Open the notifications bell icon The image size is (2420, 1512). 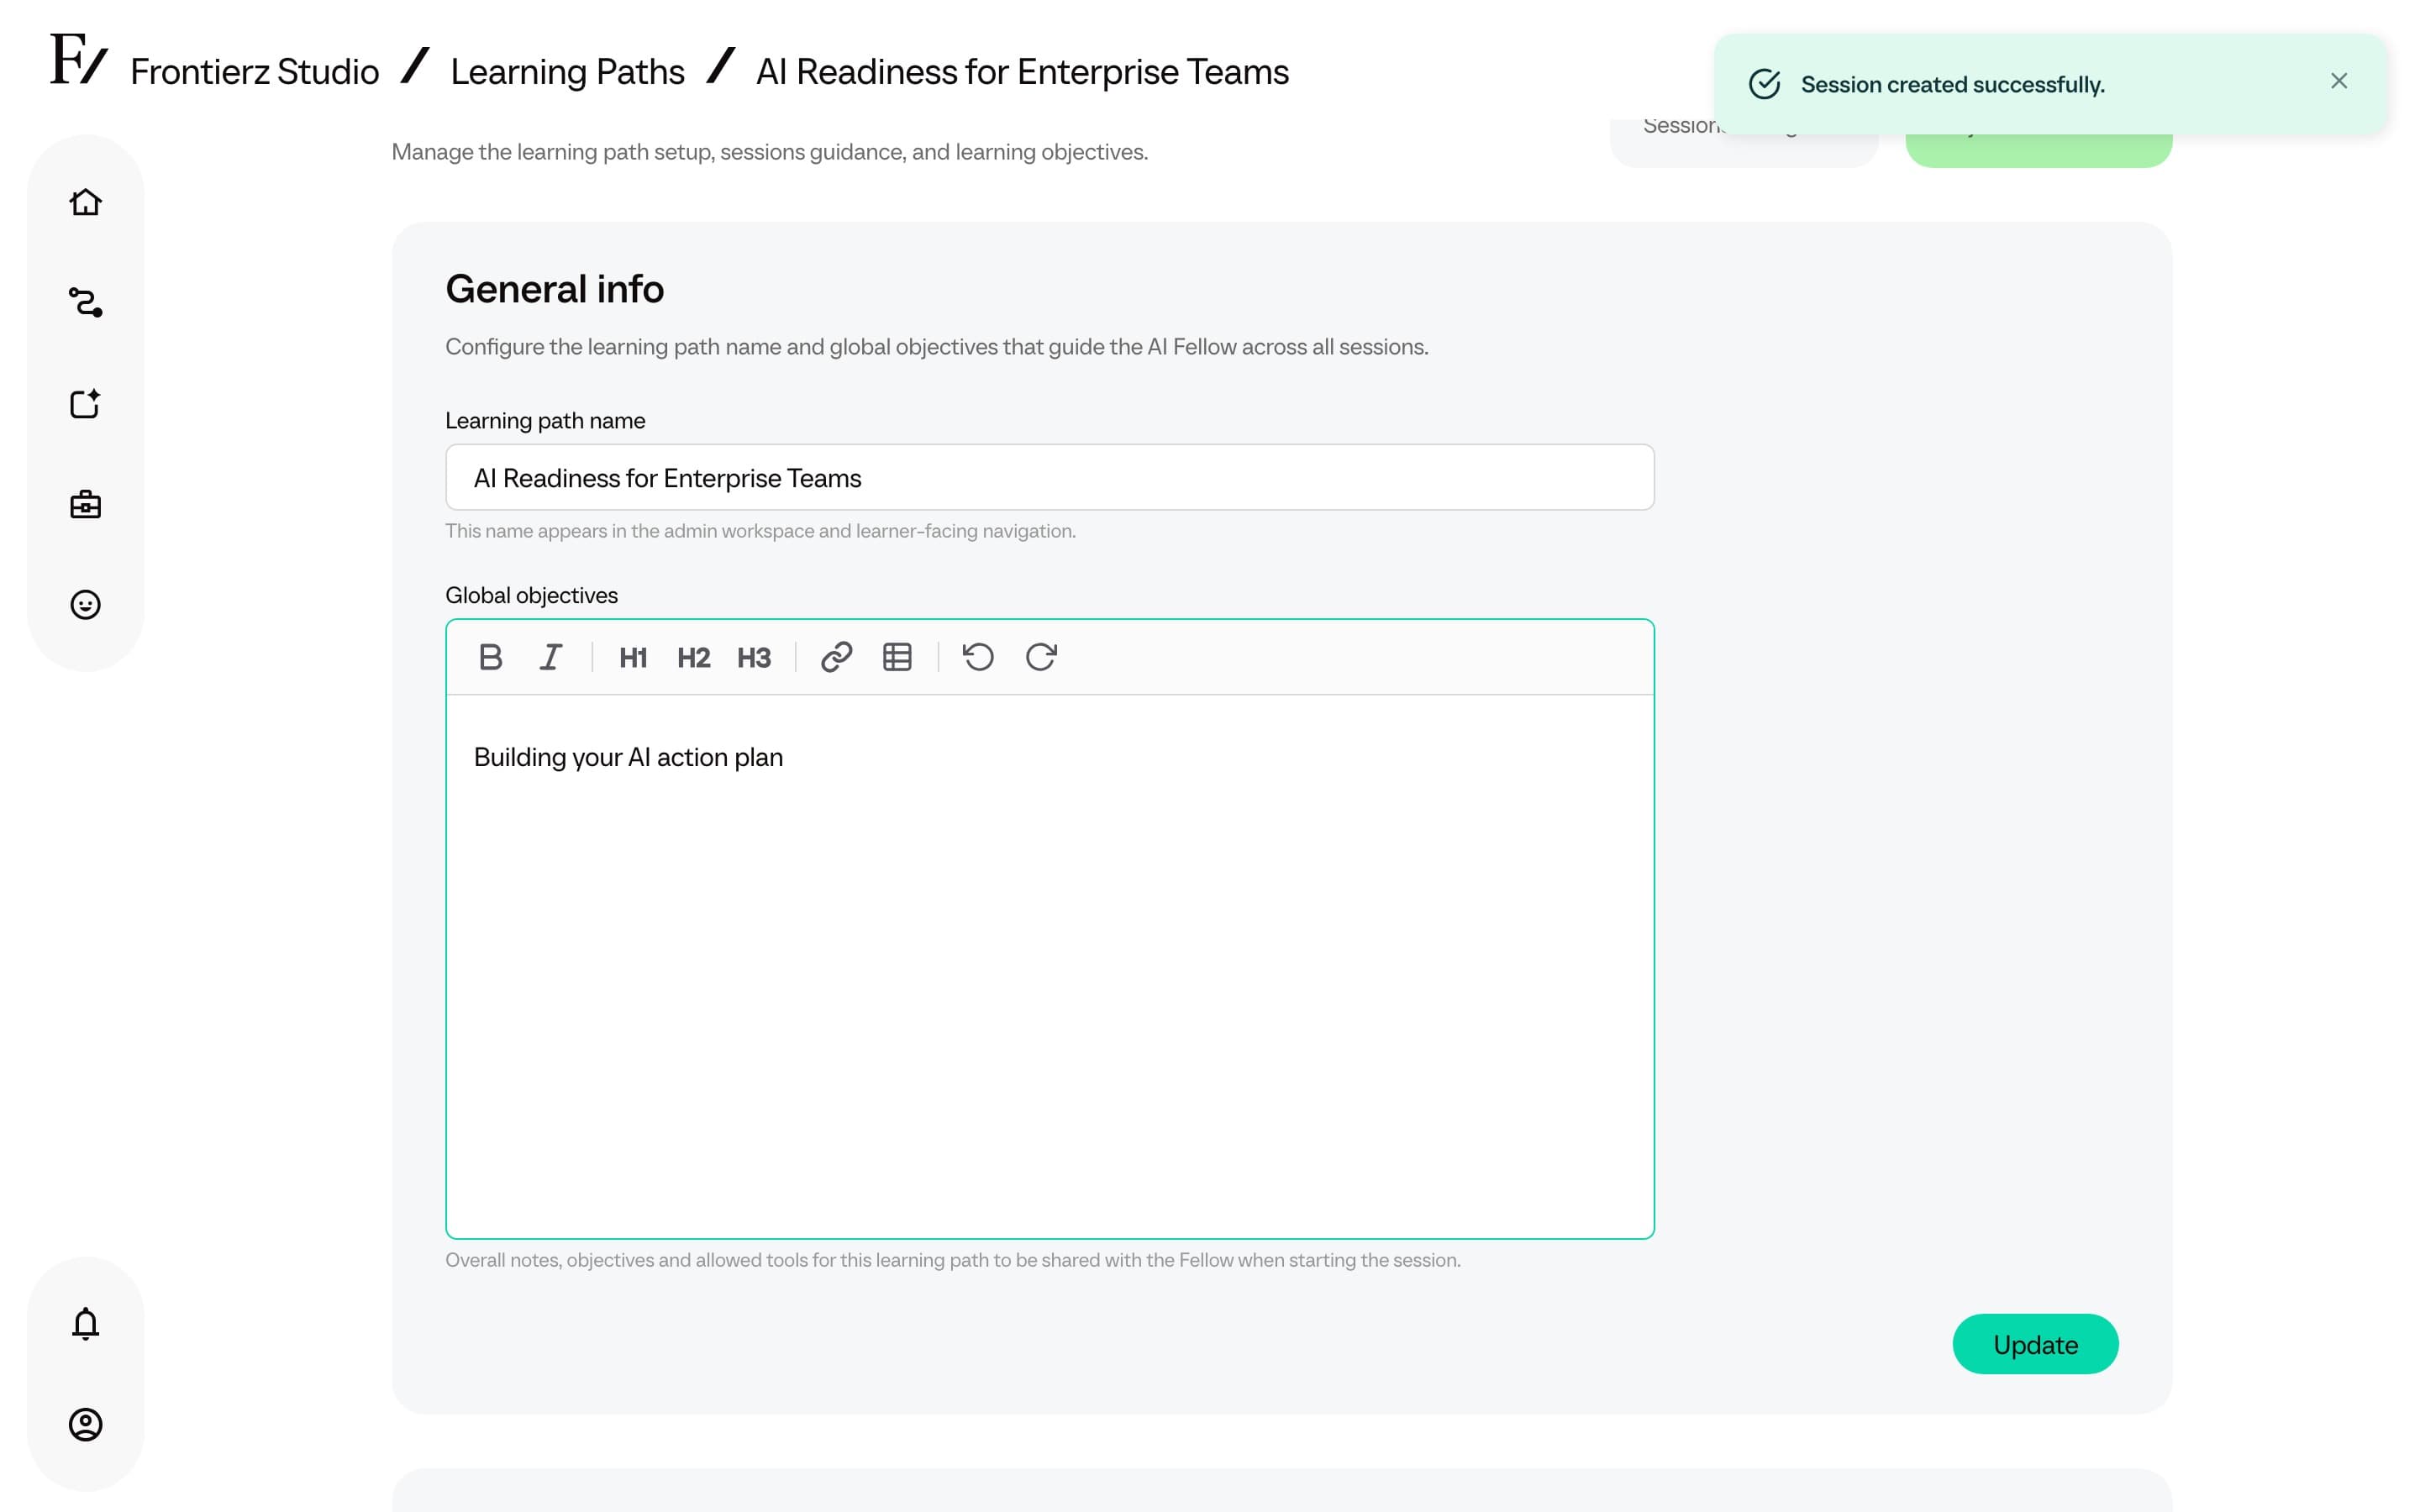click(x=85, y=1323)
